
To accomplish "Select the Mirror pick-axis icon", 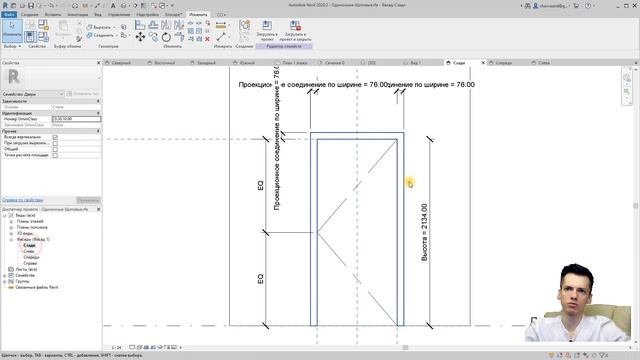I will [166, 25].
